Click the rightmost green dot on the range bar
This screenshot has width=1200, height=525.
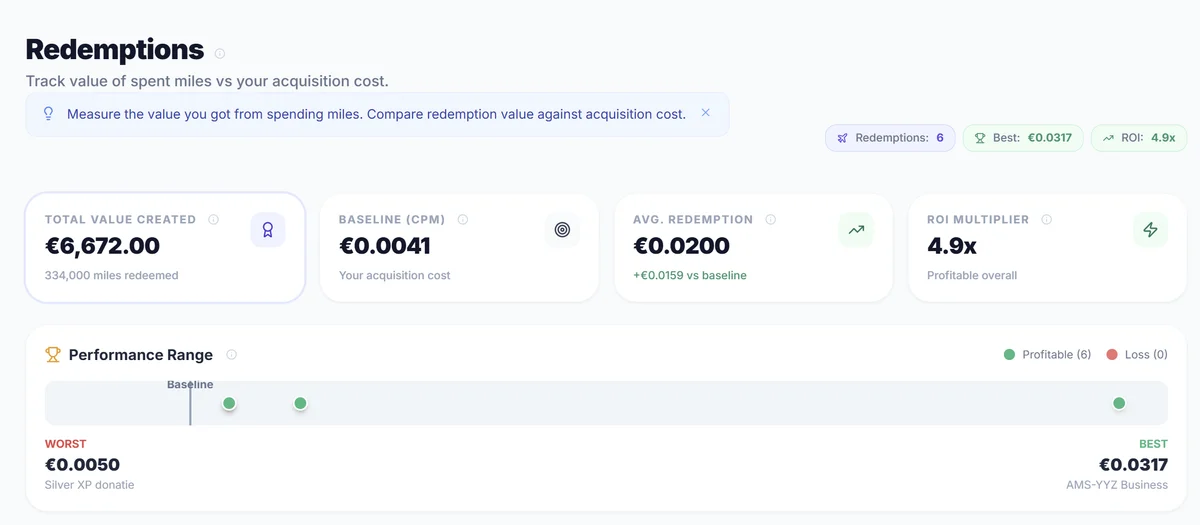(x=1119, y=404)
